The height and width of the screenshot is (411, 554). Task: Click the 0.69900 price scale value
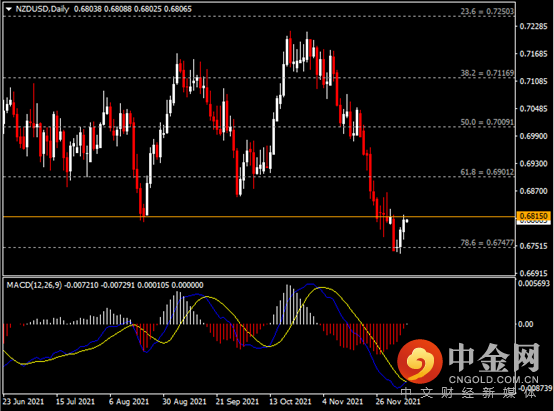534,136
